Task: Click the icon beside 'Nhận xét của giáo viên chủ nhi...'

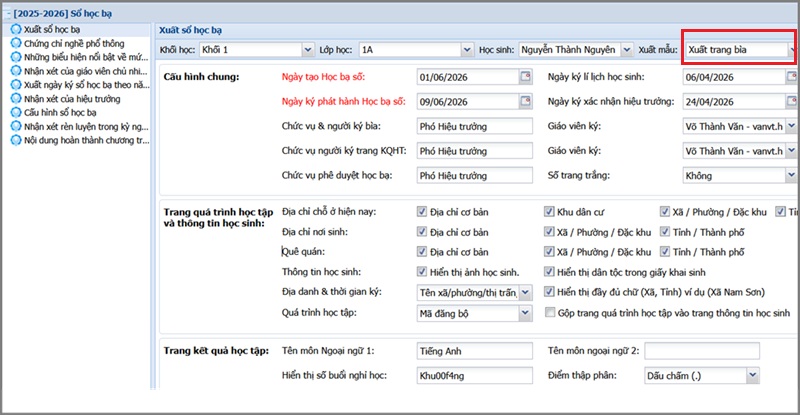Action: click(x=16, y=71)
